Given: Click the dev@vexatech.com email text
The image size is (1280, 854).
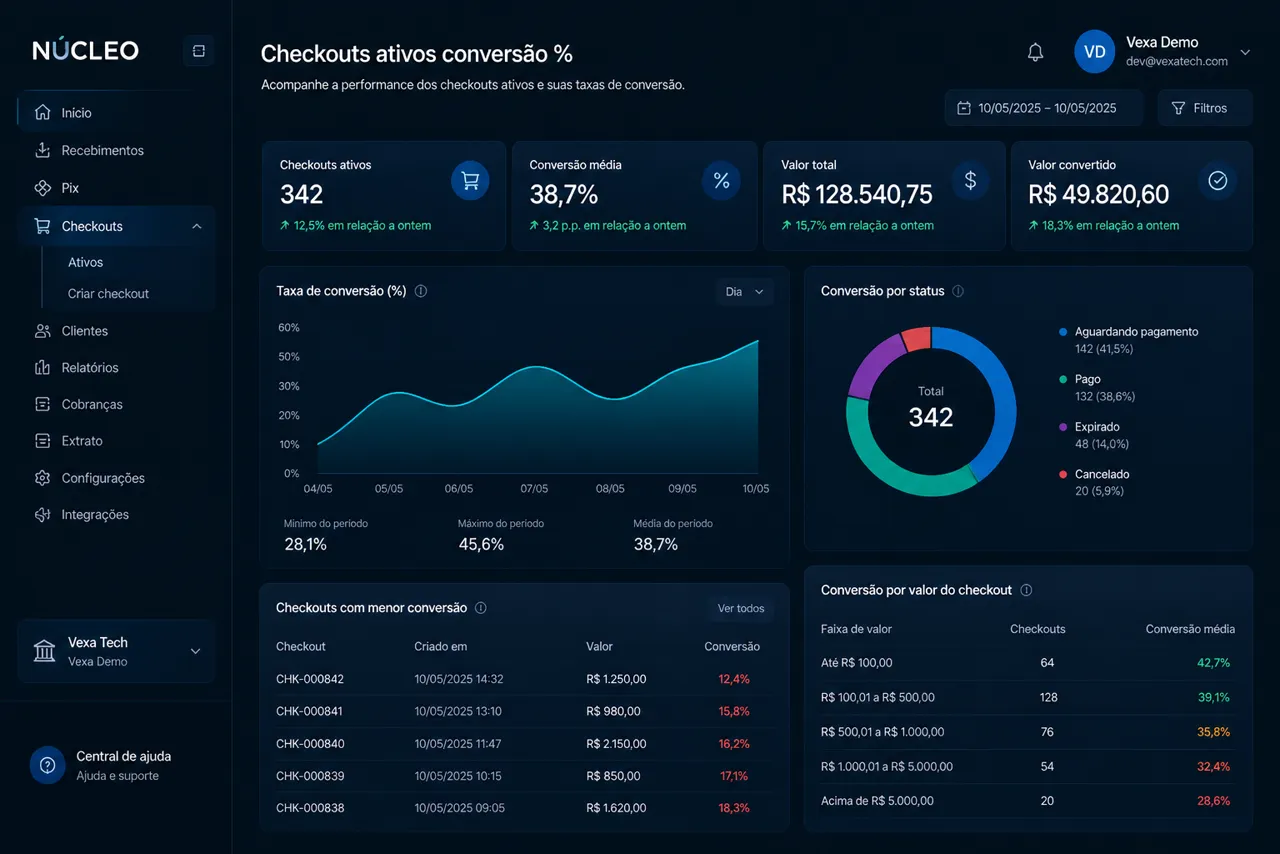Looking at the screenshot, I should pos(1177,62).
